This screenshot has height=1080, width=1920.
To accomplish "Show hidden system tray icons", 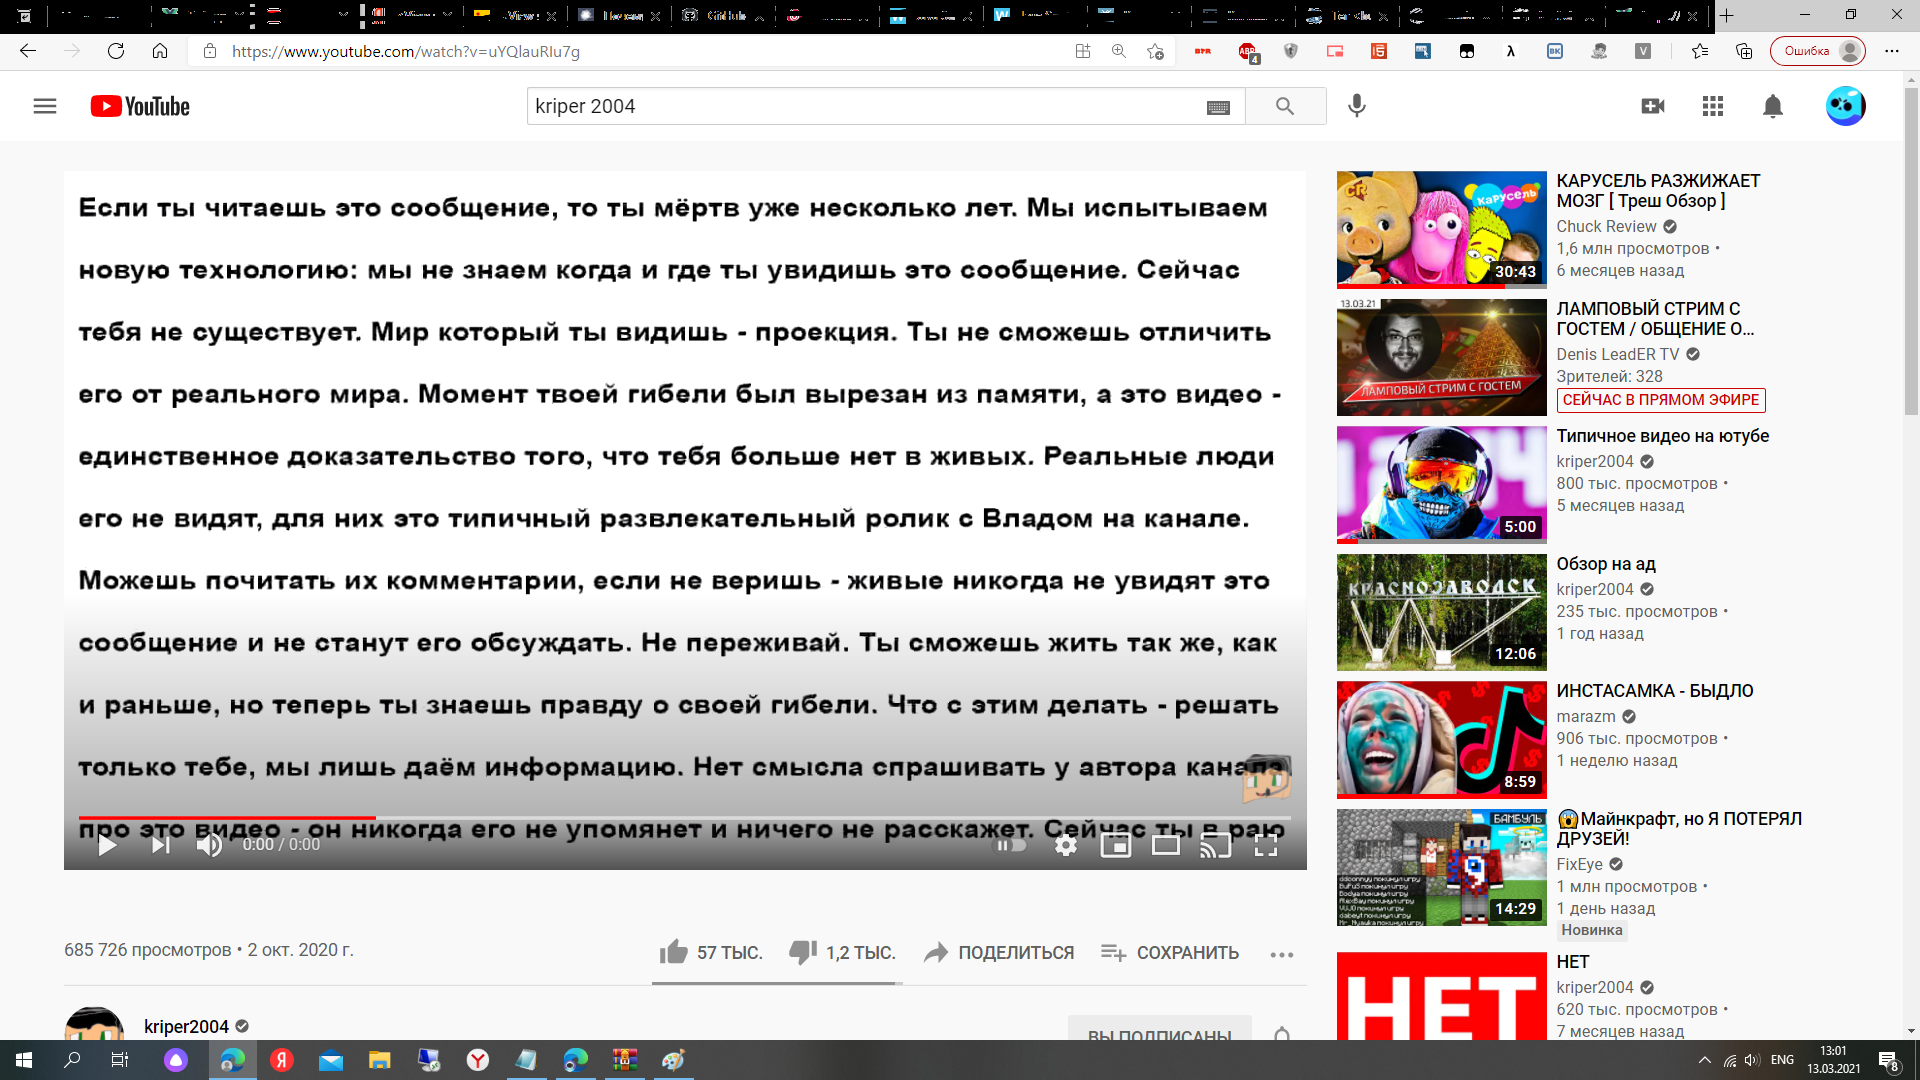I will [x=1704, y=1060].
